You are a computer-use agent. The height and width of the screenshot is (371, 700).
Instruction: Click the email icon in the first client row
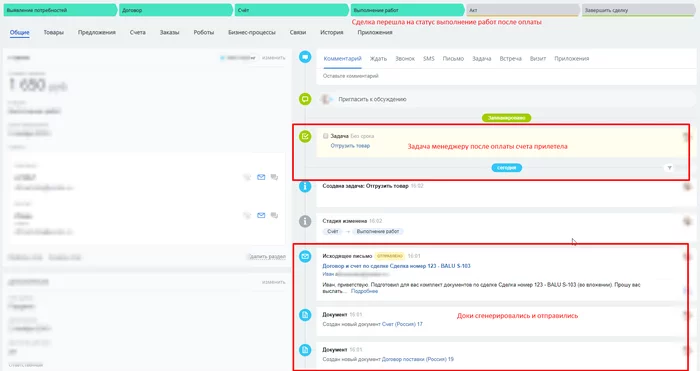pos(261,177)
